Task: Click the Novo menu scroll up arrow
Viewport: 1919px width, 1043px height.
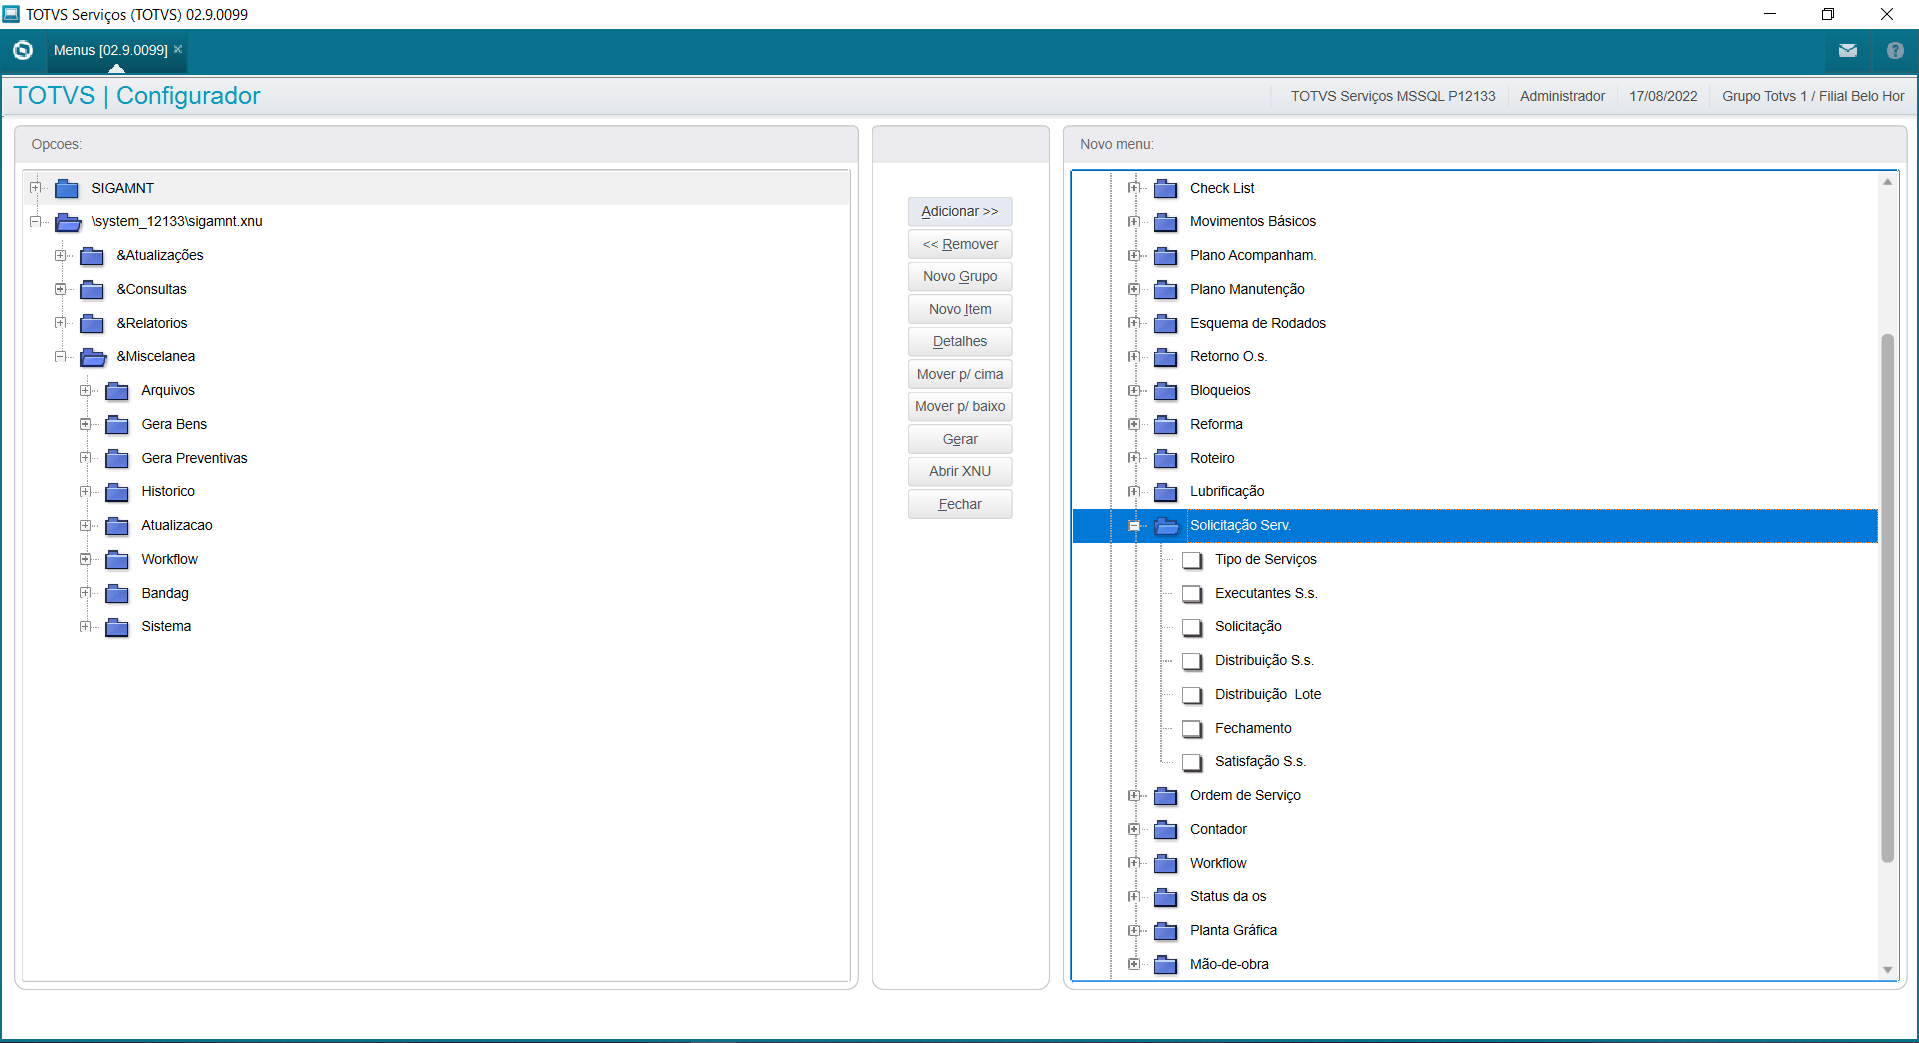Action: coord(1888,182)
